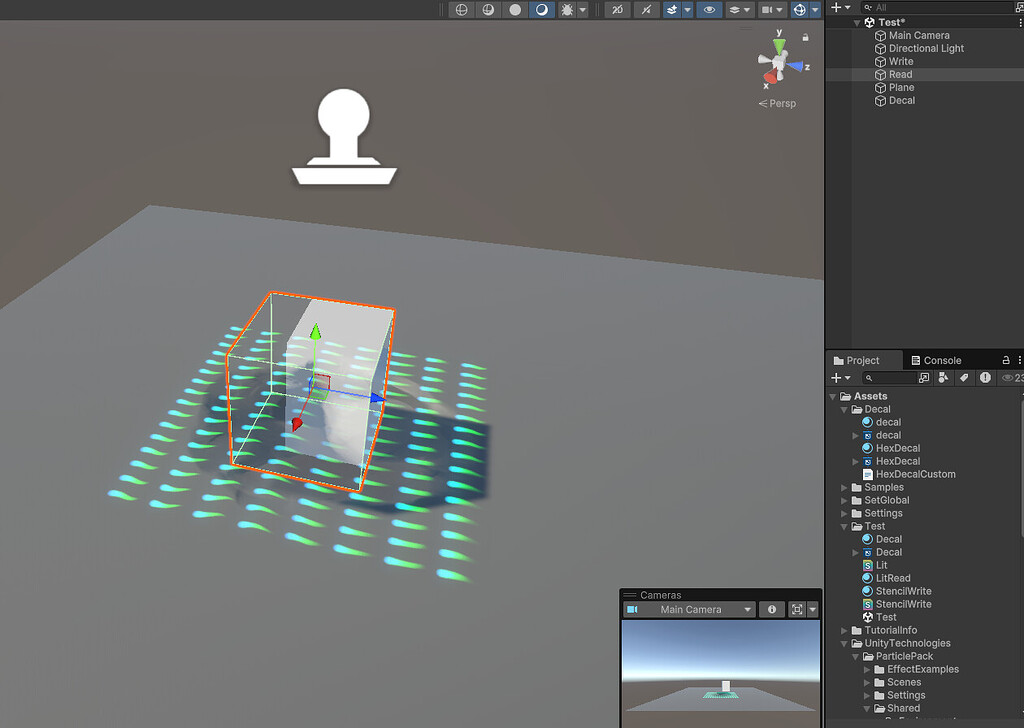Viewport: 1024px width, 728px height.
Task: Toggle 2D view mode in the Scene toolbar
Action: (617, 9)
